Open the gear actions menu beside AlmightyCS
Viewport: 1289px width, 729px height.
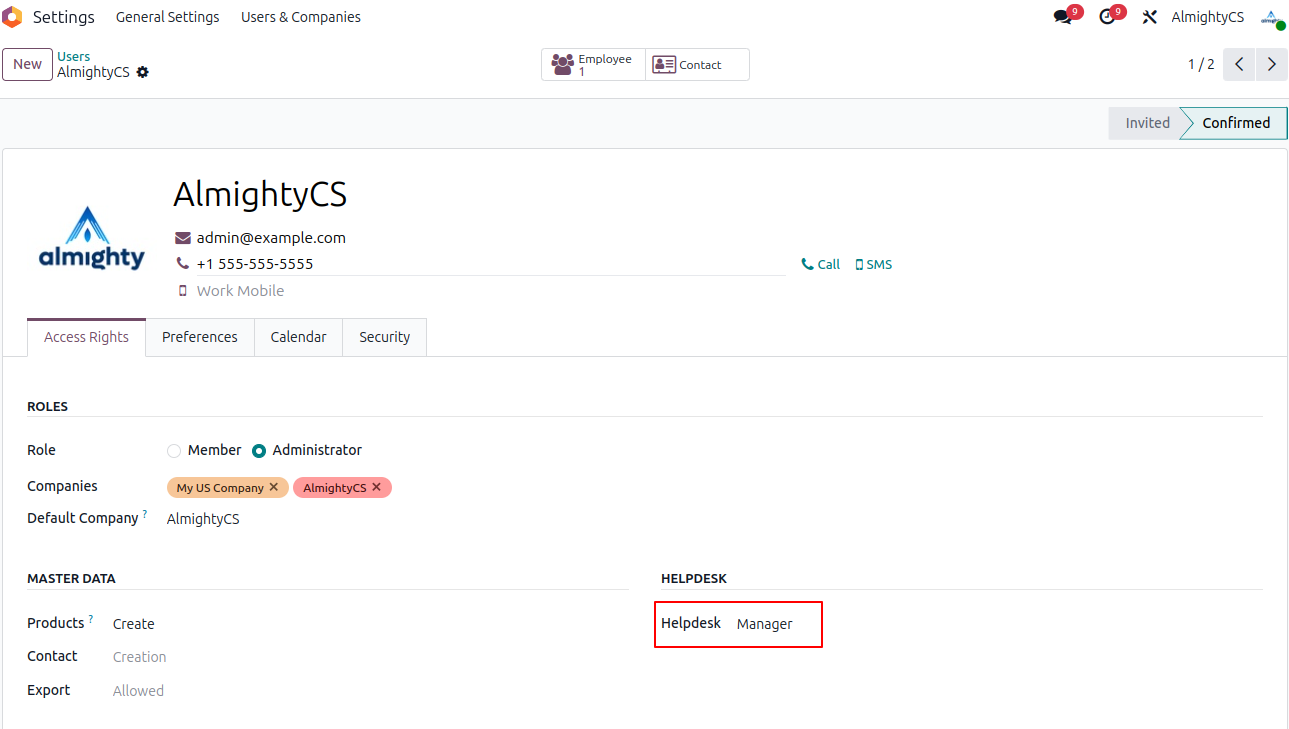pos(143,72)
